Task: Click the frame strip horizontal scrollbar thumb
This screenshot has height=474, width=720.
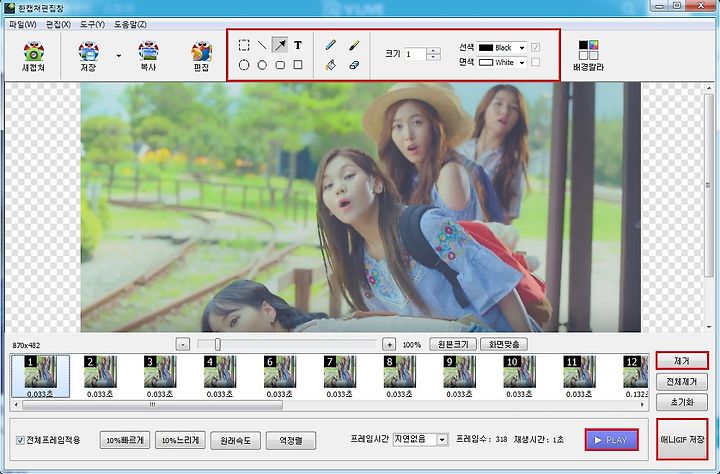Action: [152, 405]
